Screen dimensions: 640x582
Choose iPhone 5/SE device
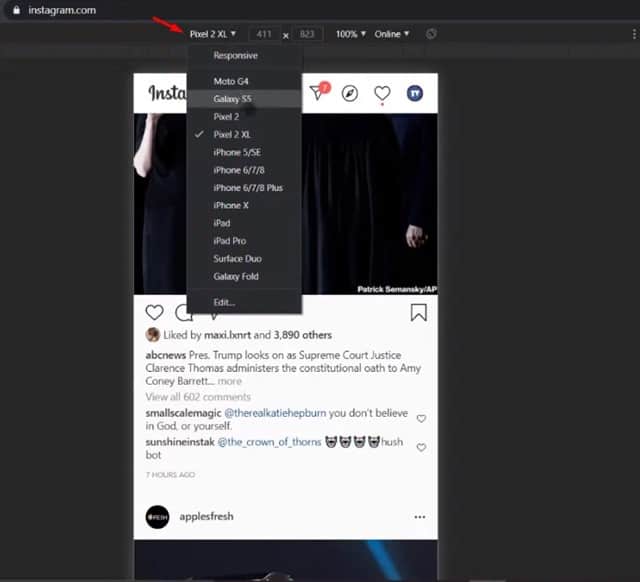pos(244,152)
